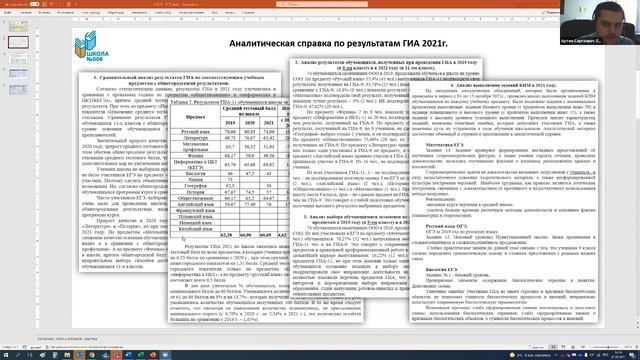Click the spell check icon in status bar
The width and height of the screenshot is (640, 360).
coord(25,347)
